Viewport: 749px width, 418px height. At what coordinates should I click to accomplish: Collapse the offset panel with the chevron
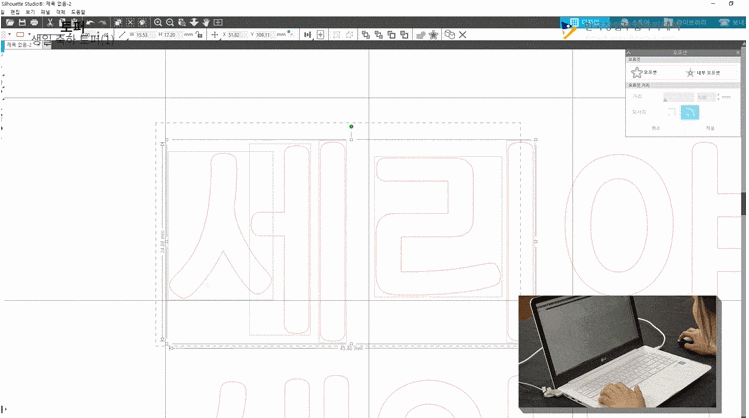[x=629, y=53]
